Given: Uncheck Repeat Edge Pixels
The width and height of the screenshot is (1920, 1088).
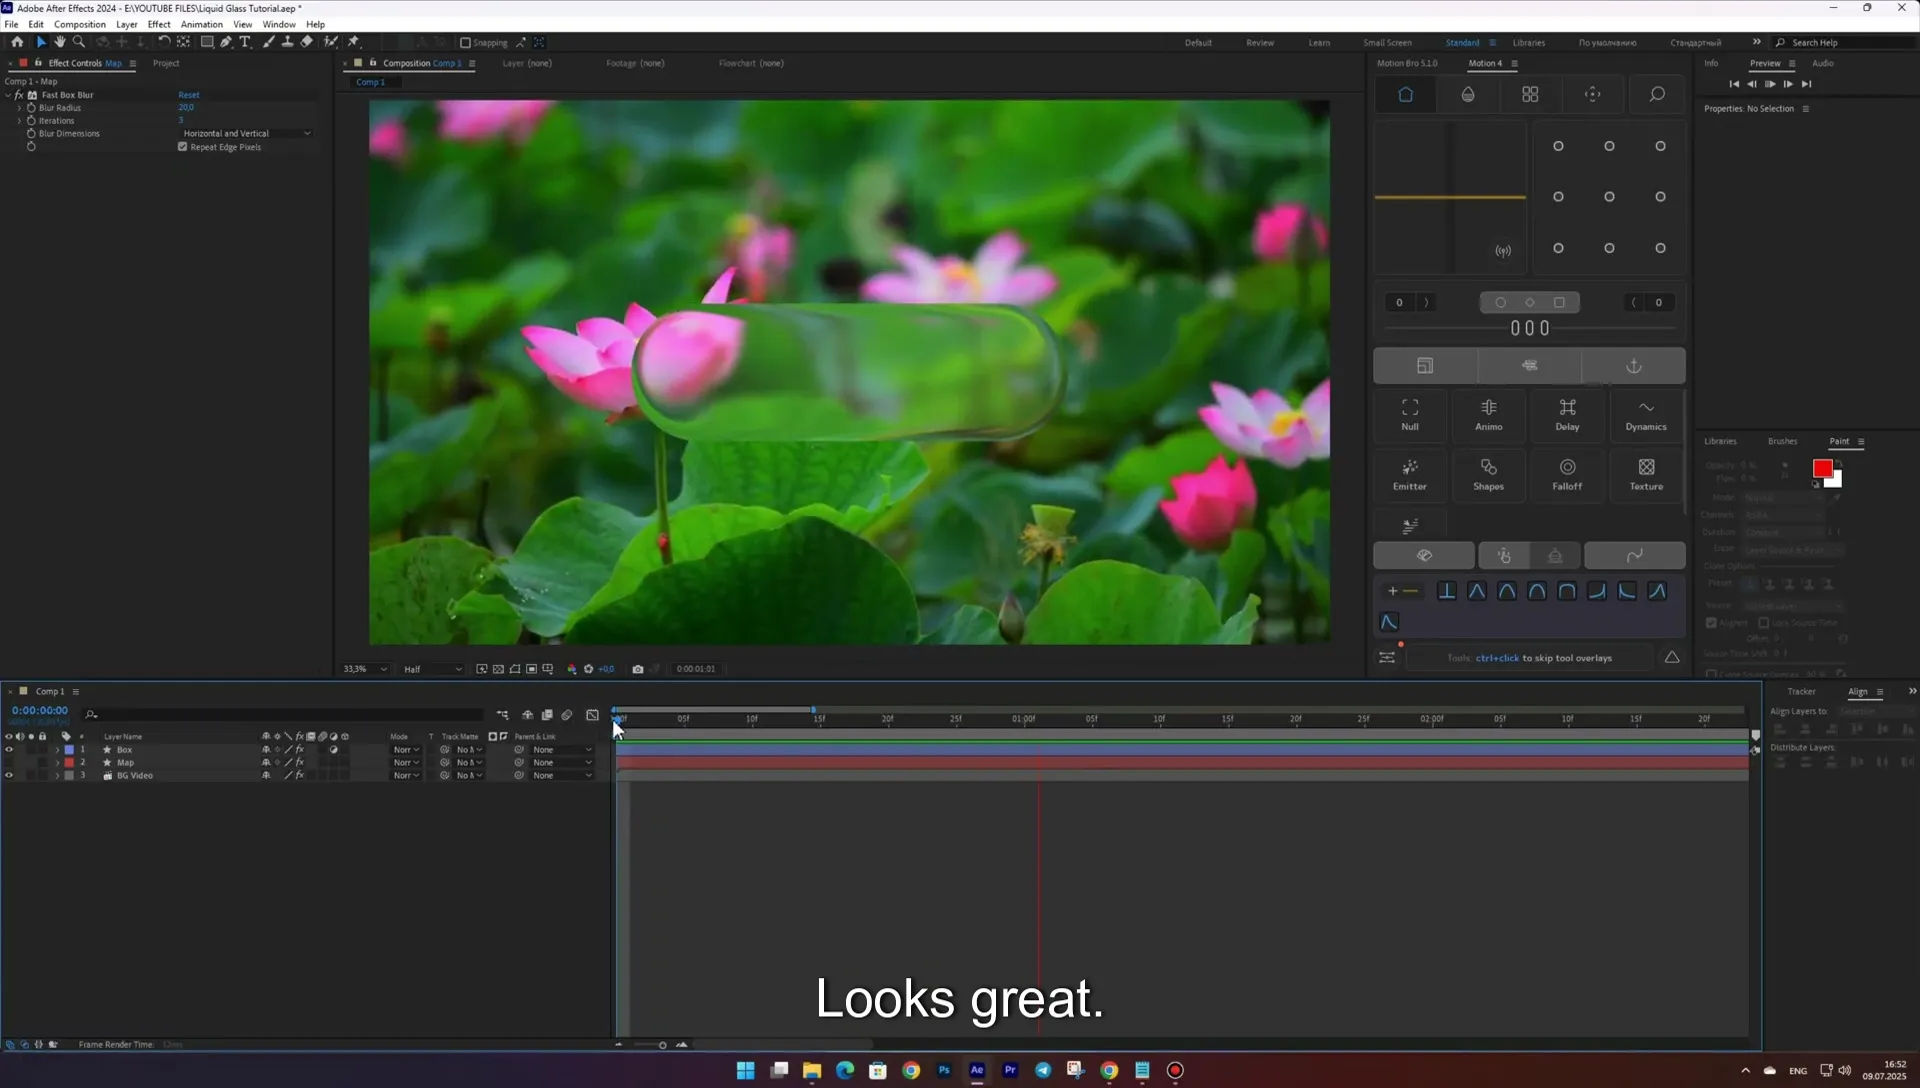Looking at the screenshot, I should [x=183, y=147].
